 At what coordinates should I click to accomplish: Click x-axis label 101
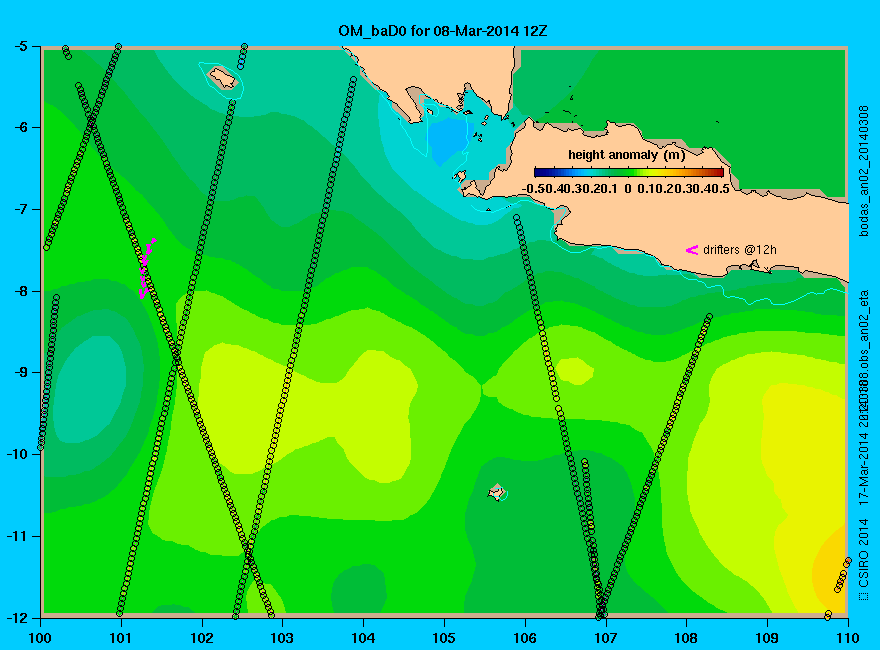[x=121, y=638]
